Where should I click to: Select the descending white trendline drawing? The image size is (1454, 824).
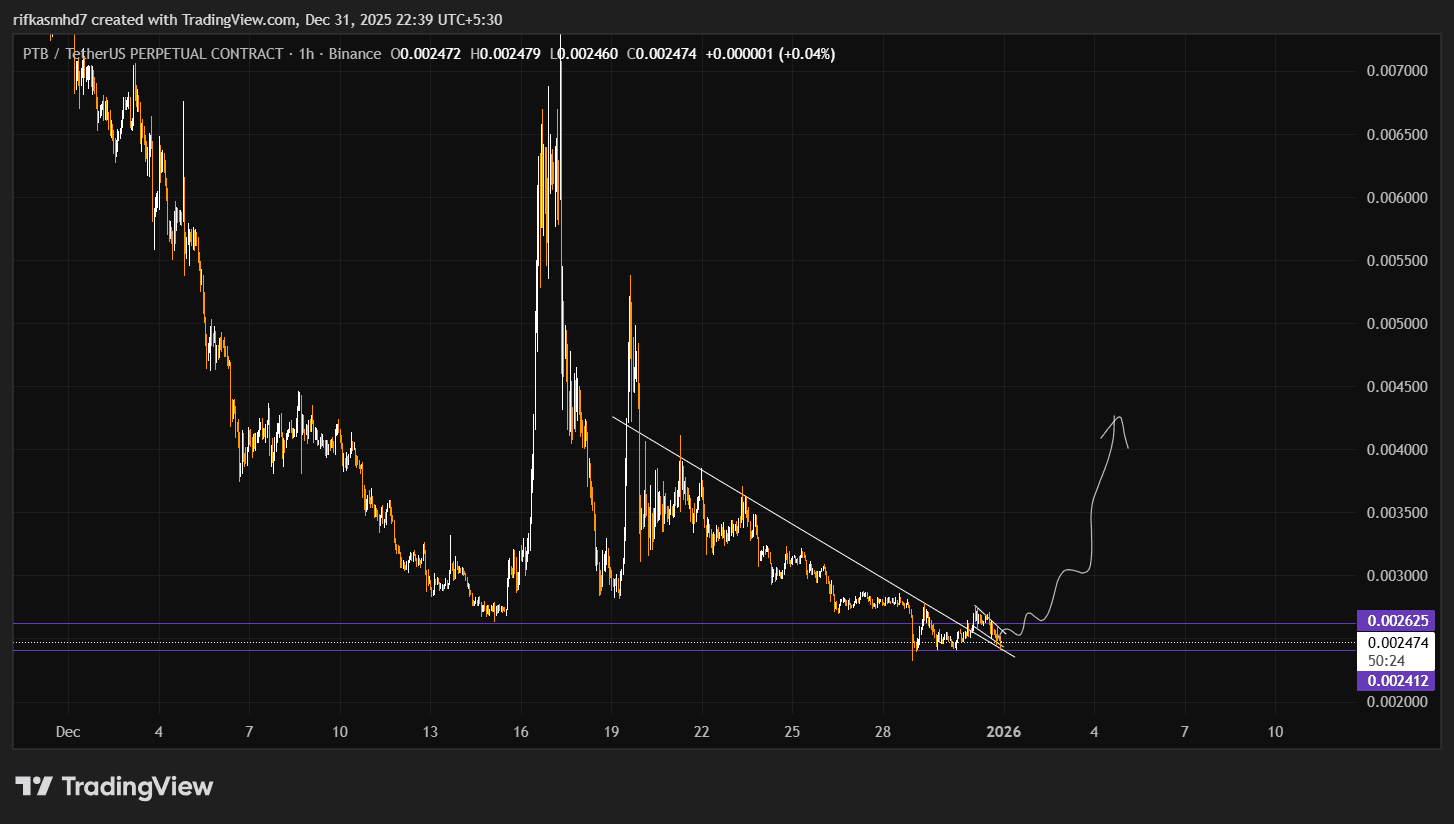point(813,537)
